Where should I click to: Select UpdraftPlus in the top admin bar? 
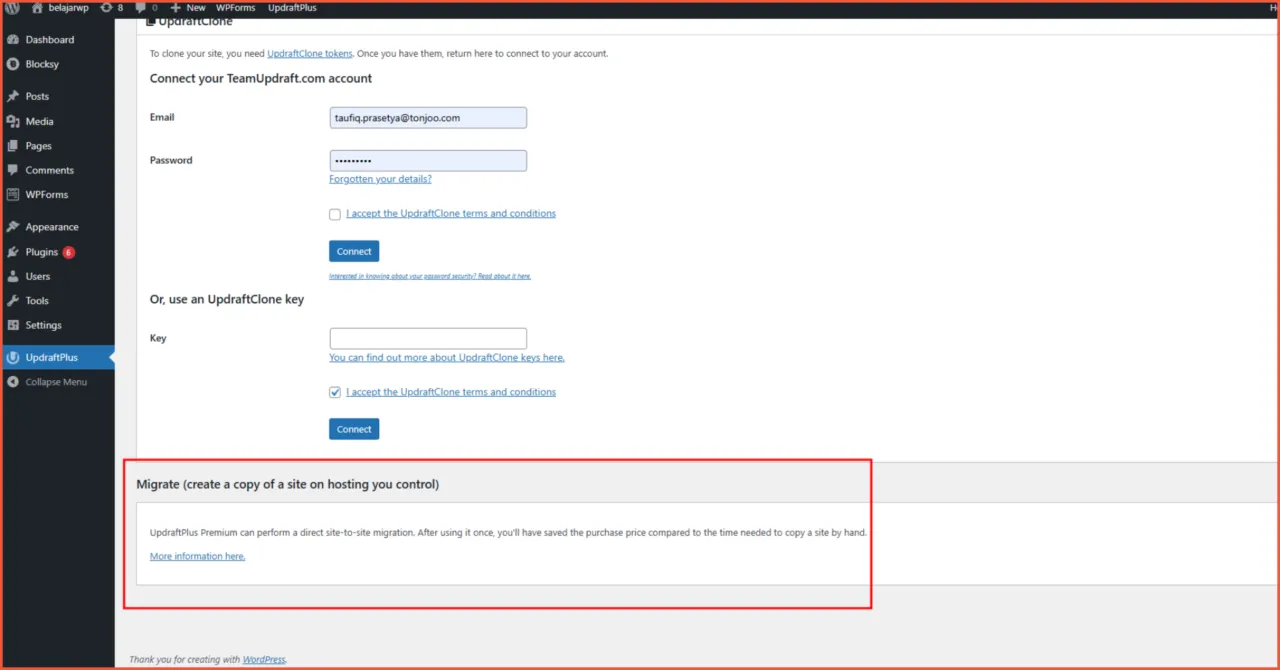pos(292,7)
